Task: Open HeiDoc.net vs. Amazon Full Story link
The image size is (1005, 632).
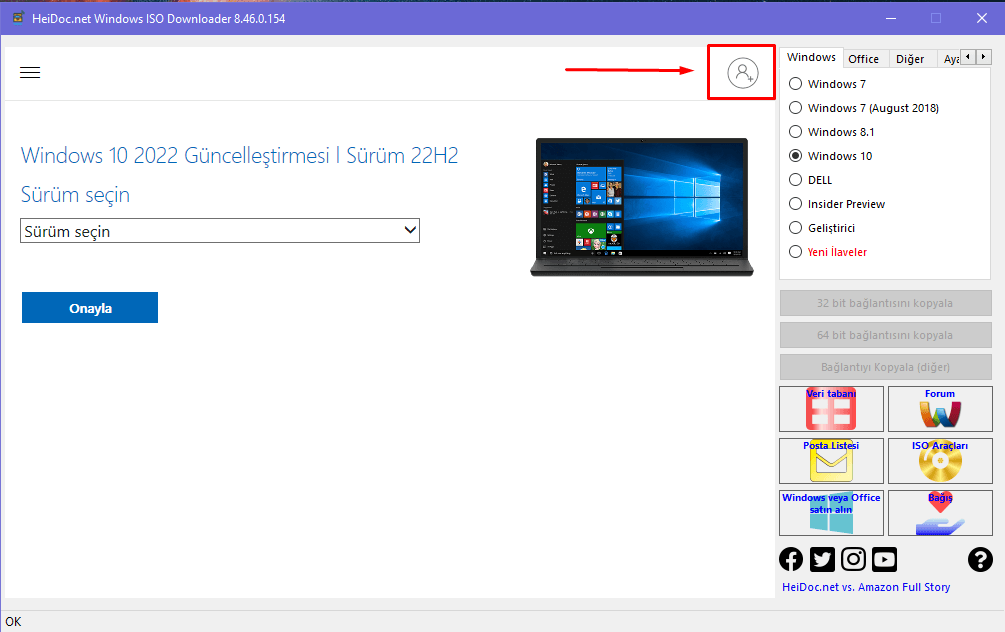Action: 866,587
